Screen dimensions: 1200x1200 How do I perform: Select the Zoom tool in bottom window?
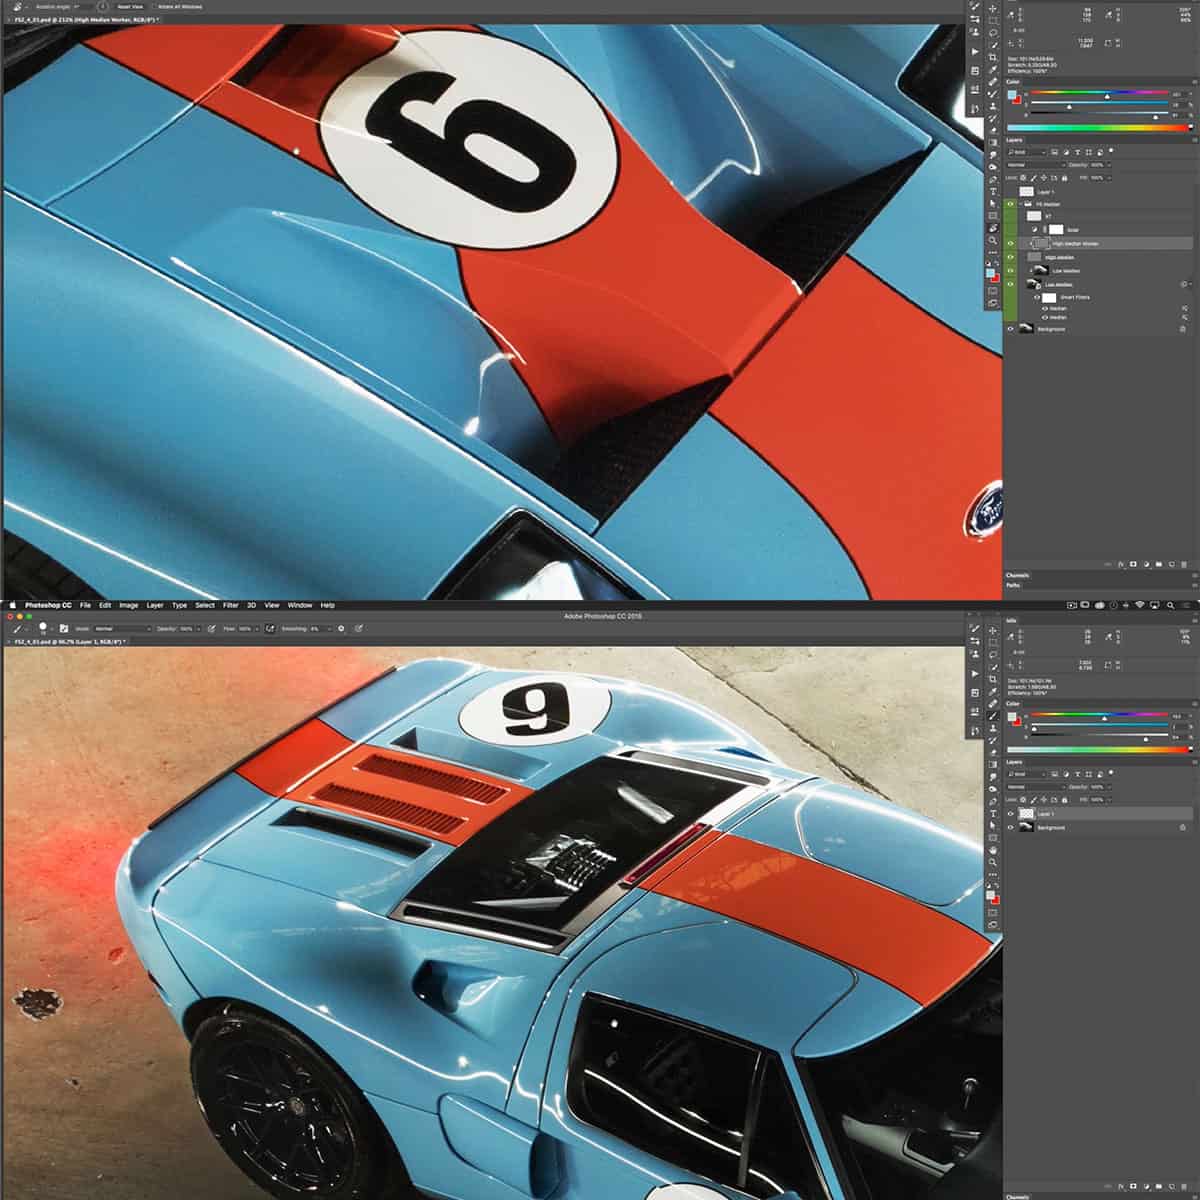tap(993, 862)
